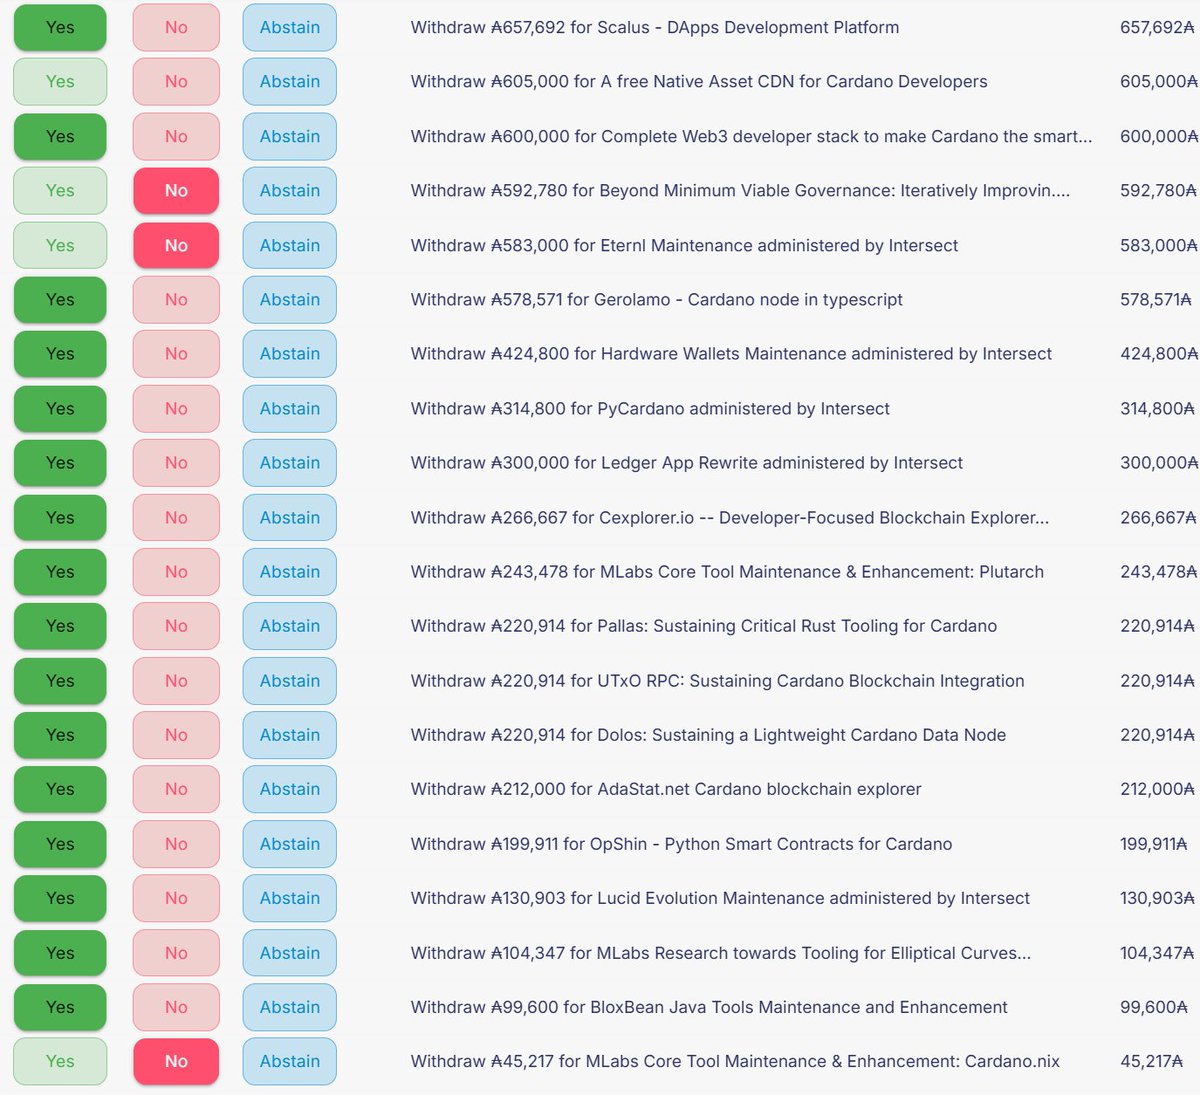Click No for Eternl Maintenance proposal
Screen dimensions: 1200x1095
(176, 245)
